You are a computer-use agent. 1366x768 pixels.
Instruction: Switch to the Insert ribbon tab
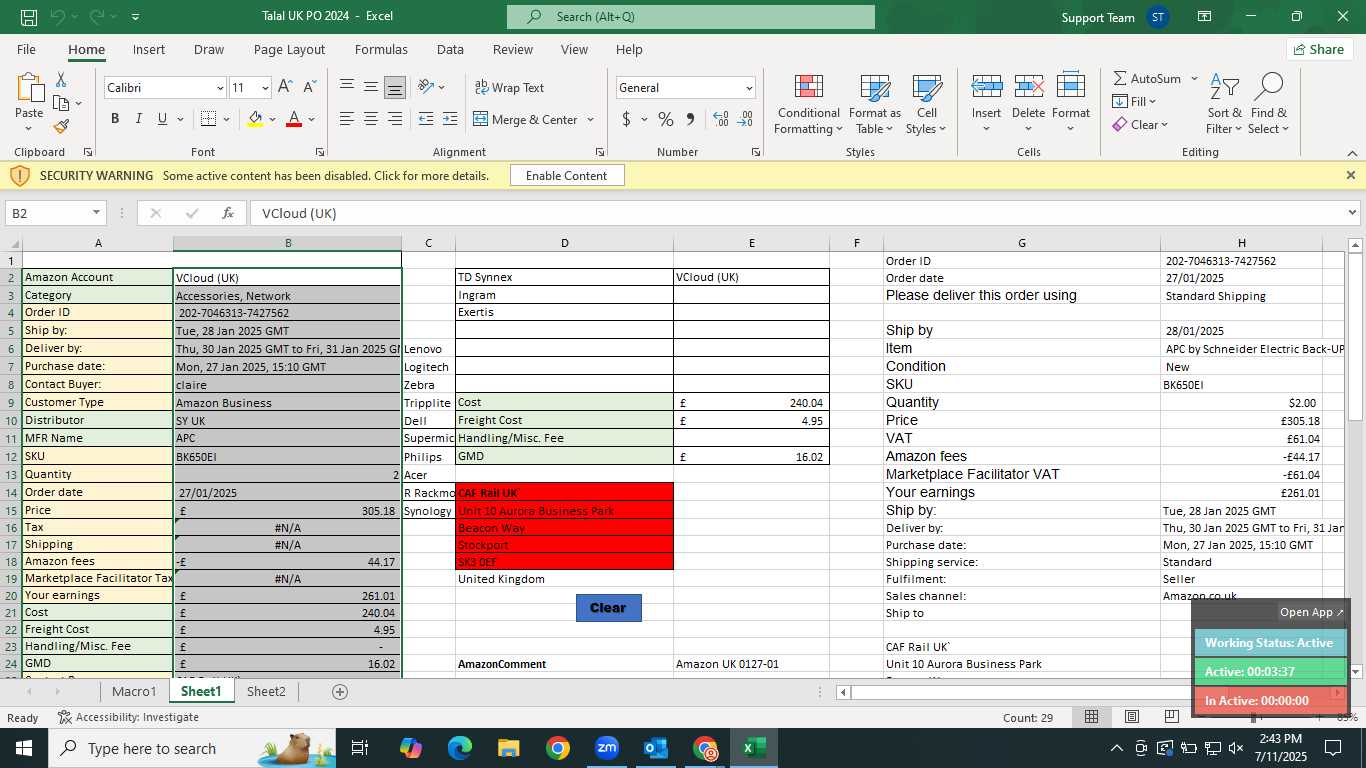pyautogui.click(x=149, y=49)
